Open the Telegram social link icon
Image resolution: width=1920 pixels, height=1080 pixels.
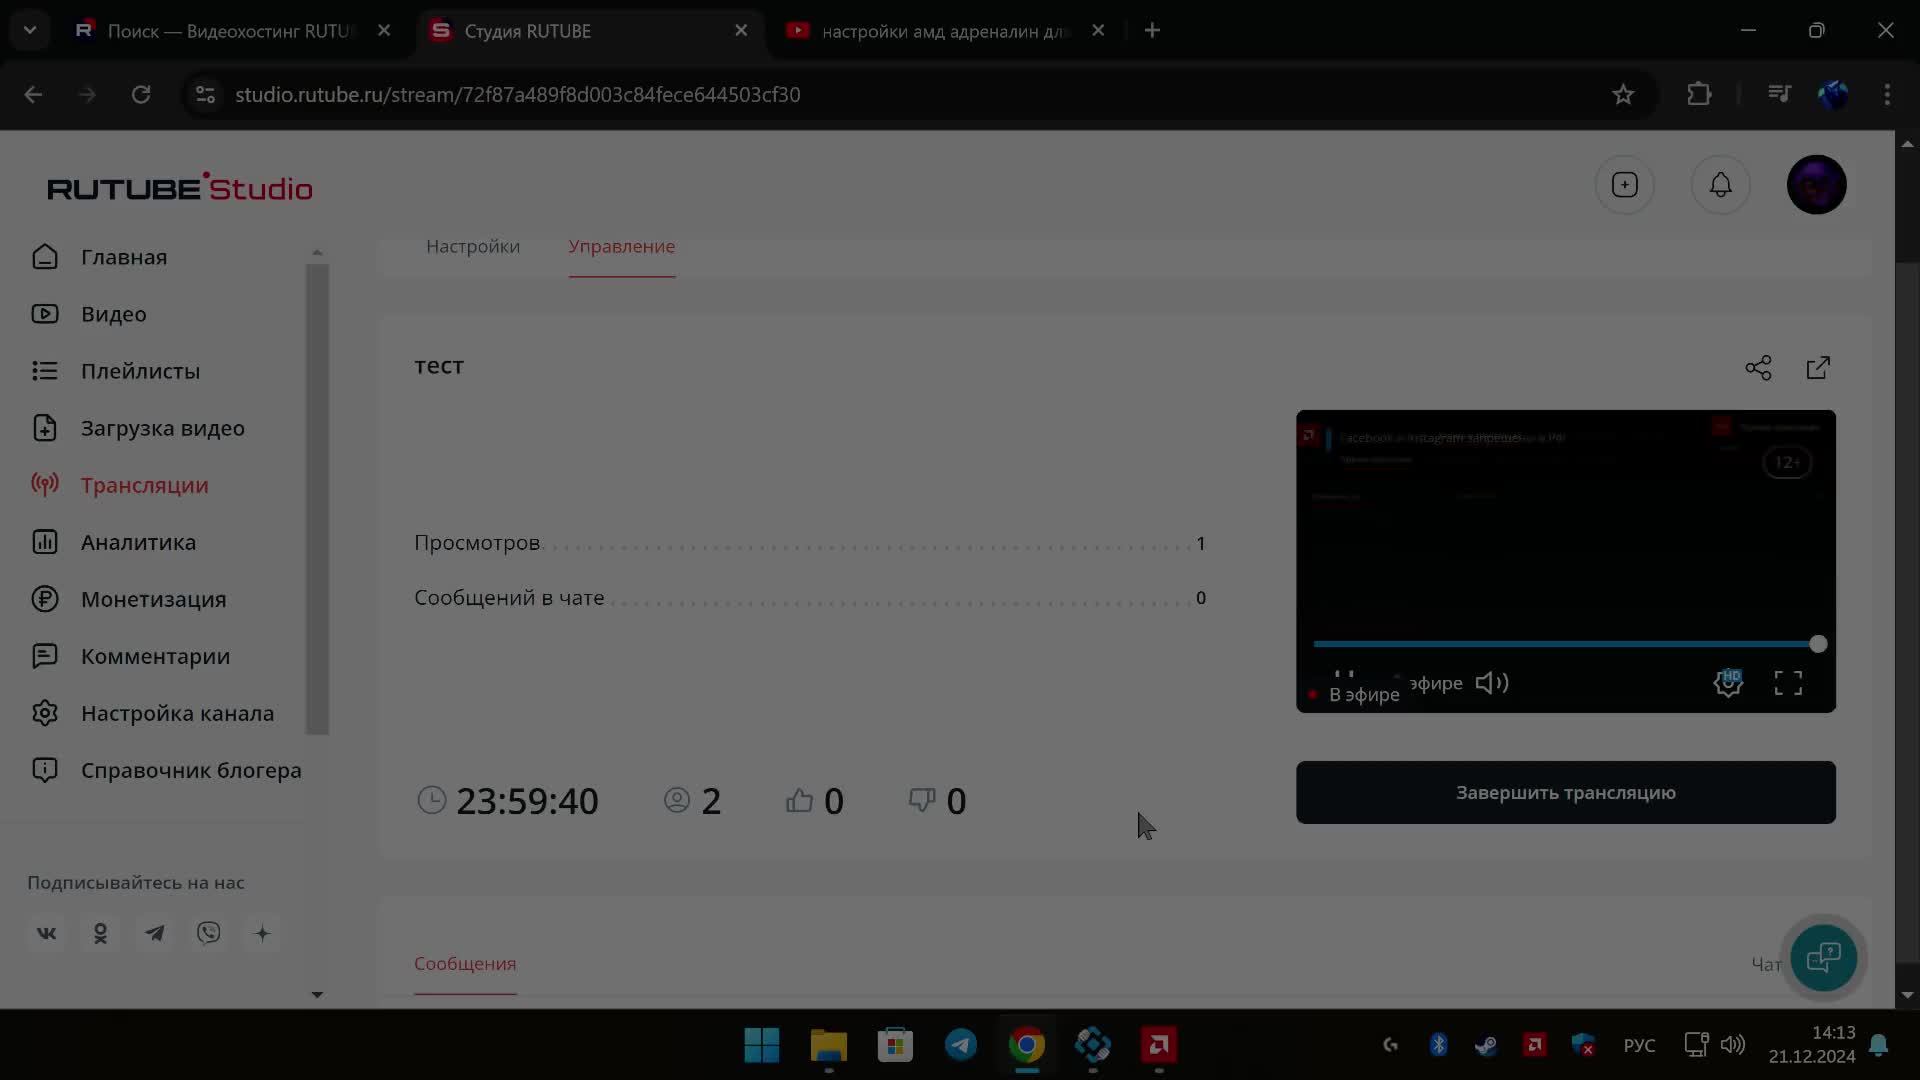point(155,933)
